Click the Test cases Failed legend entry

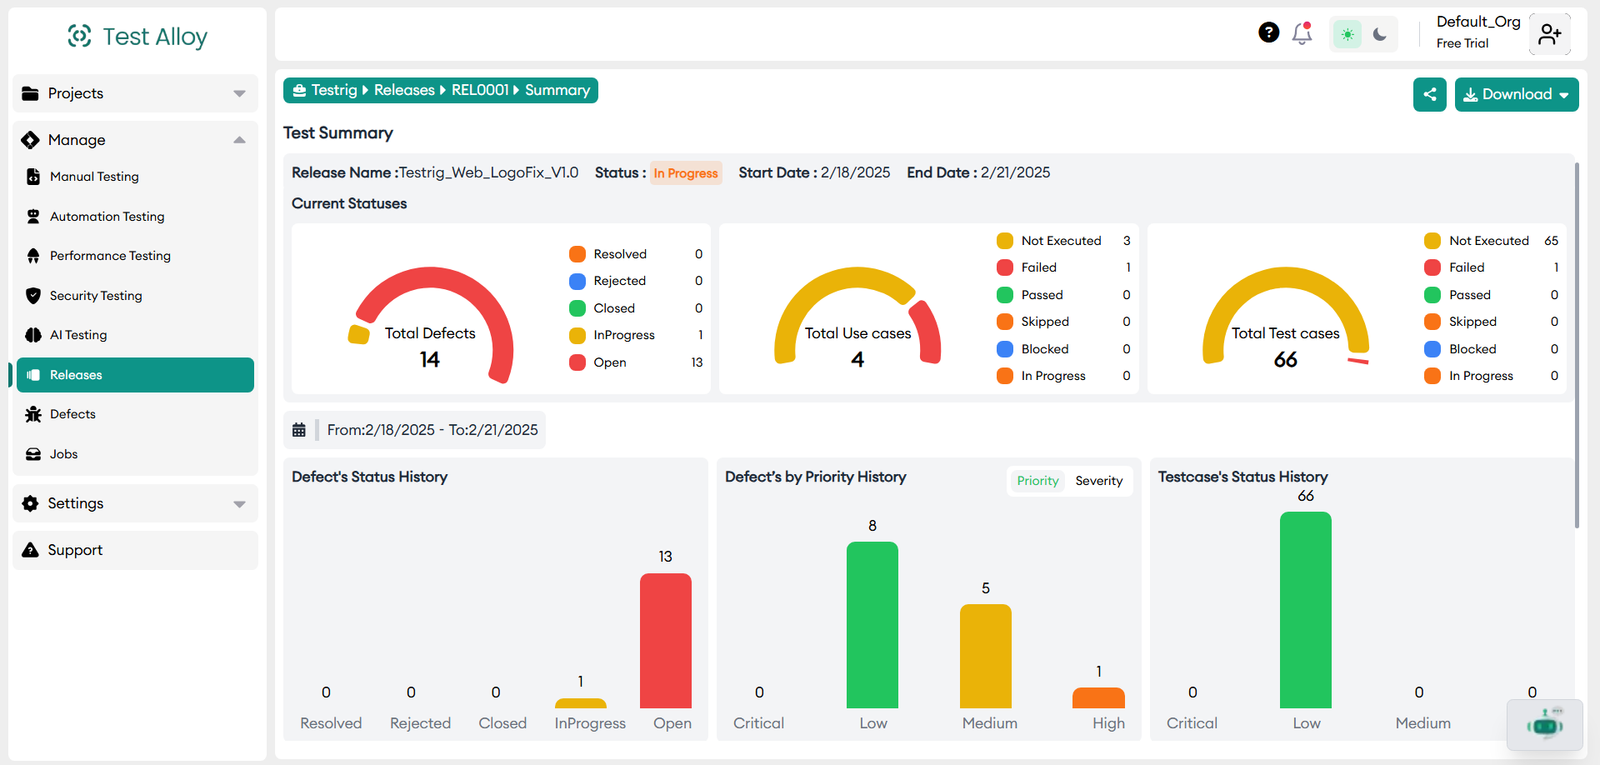1491,268
